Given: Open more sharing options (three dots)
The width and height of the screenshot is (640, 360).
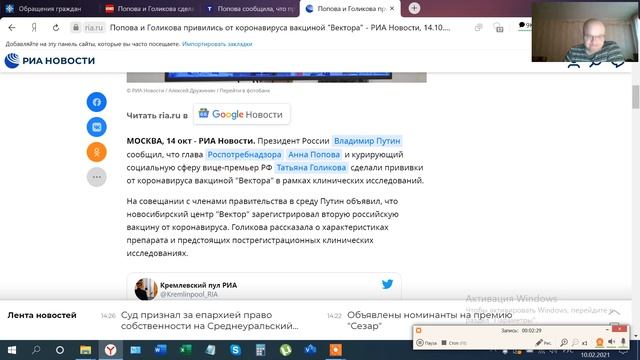Looking at the screenshot, I should (96, 177).
